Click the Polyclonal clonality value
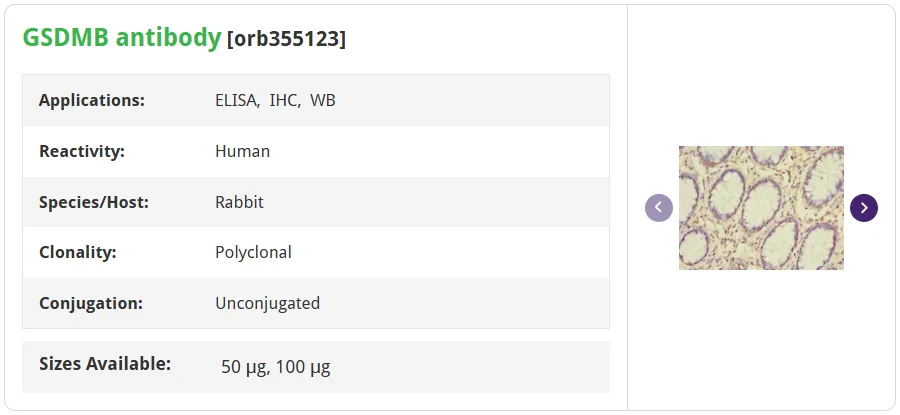 tap(253, 253)
